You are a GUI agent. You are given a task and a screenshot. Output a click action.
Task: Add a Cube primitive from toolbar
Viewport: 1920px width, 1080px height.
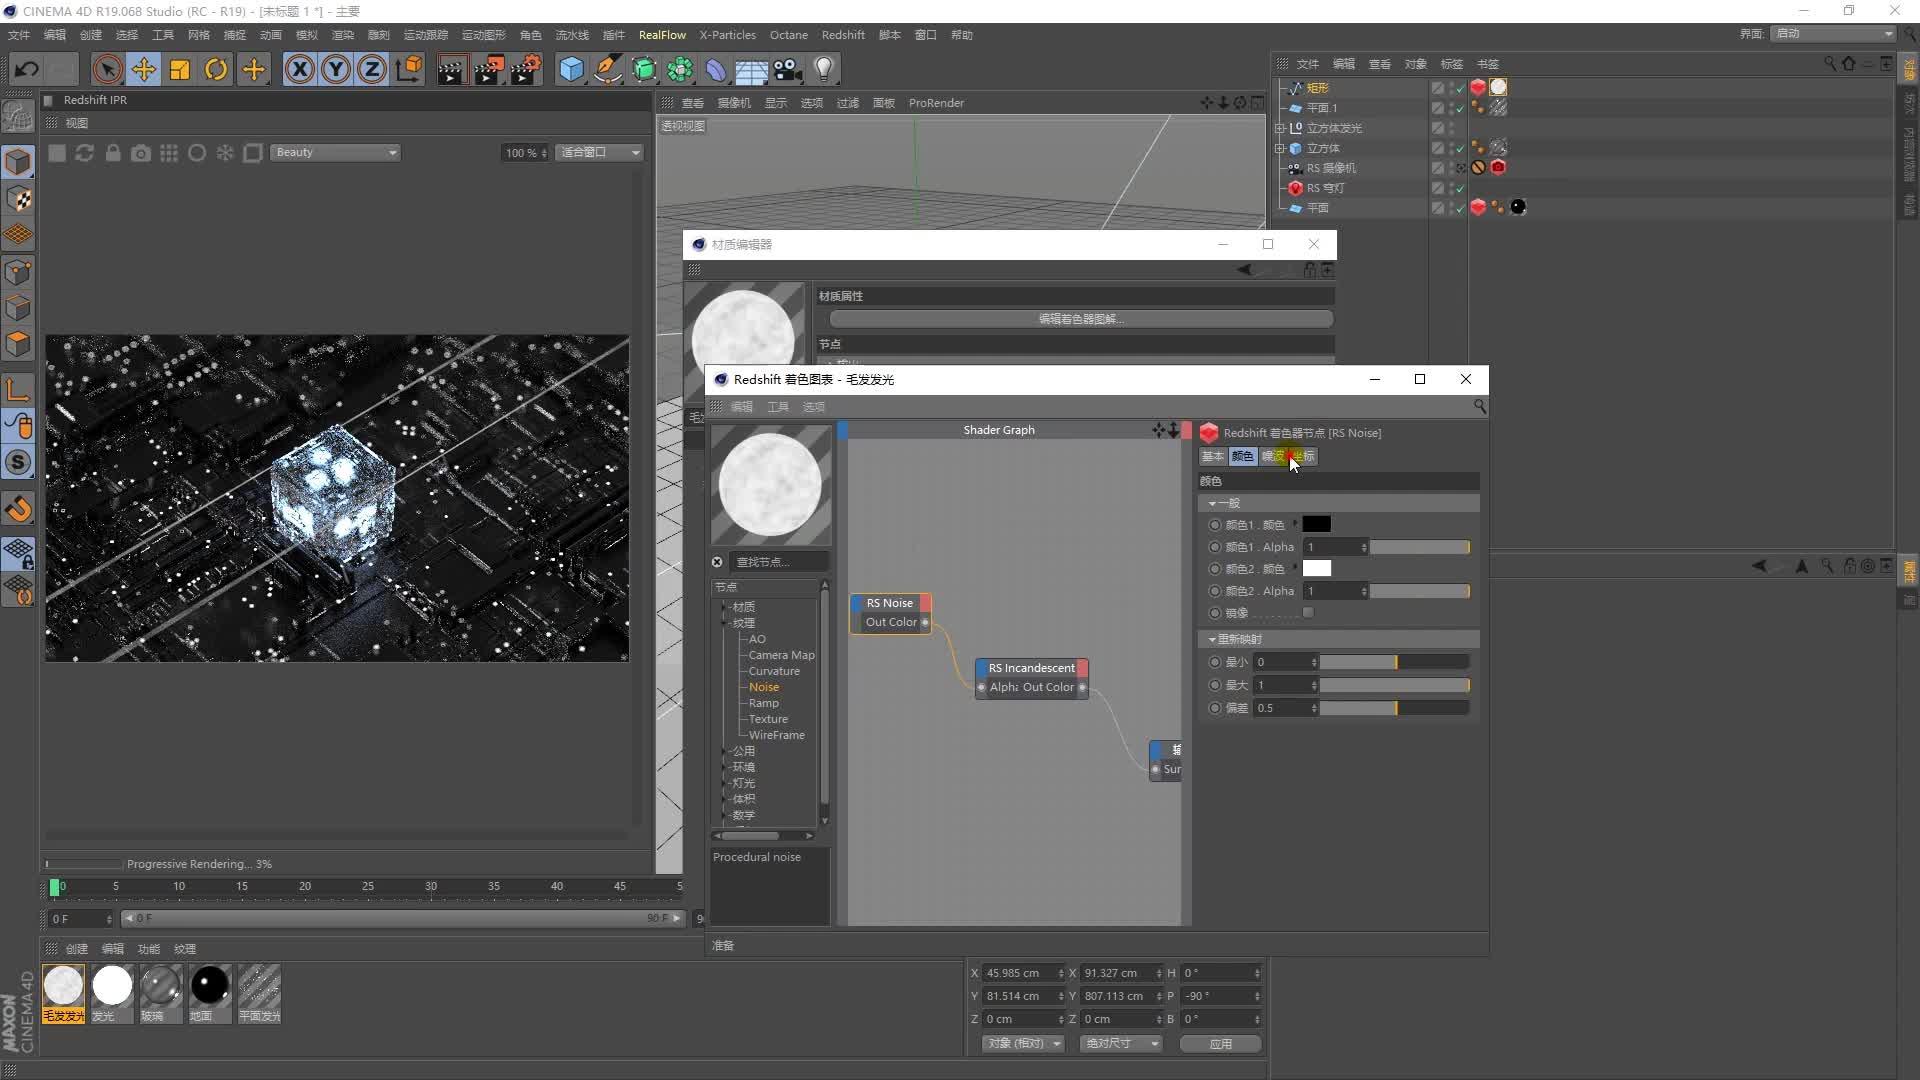coord(571,69)
